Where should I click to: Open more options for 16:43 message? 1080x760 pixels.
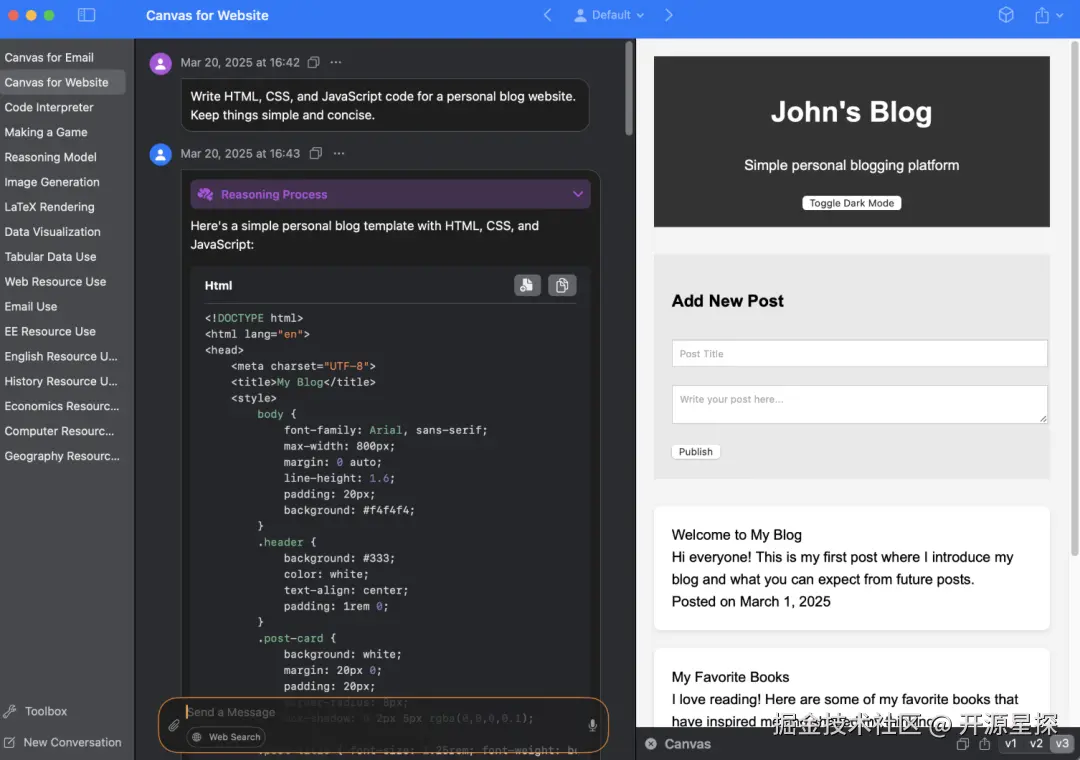[x=339, y=154]
